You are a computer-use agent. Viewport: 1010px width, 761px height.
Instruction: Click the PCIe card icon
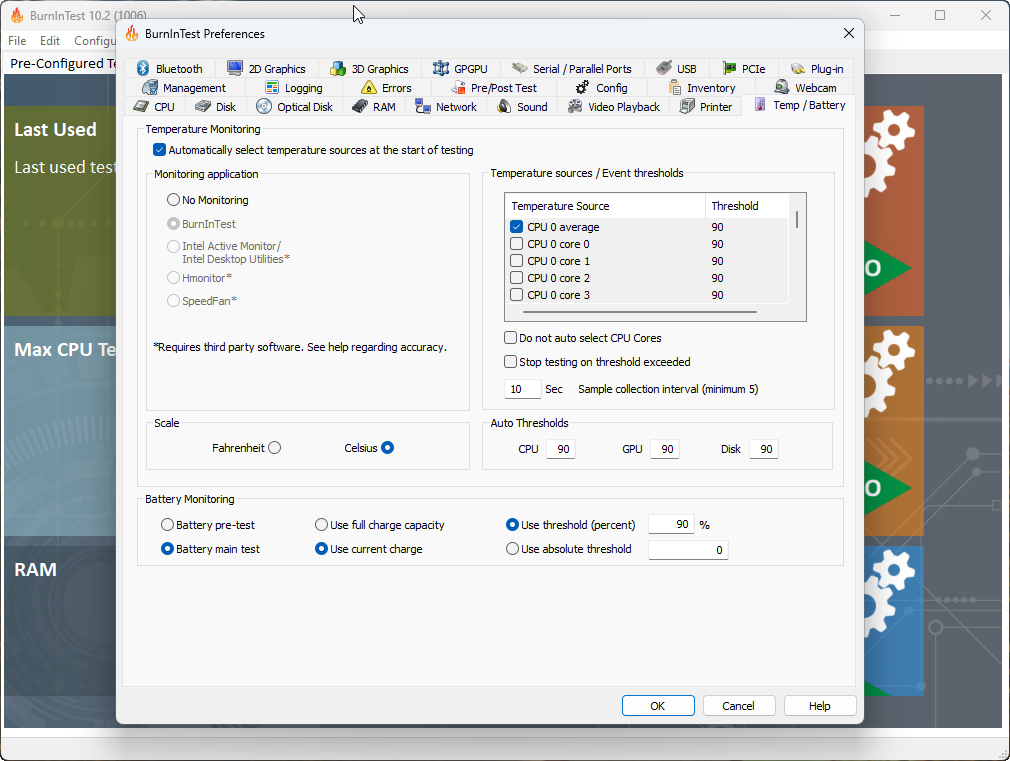point(729,68)
